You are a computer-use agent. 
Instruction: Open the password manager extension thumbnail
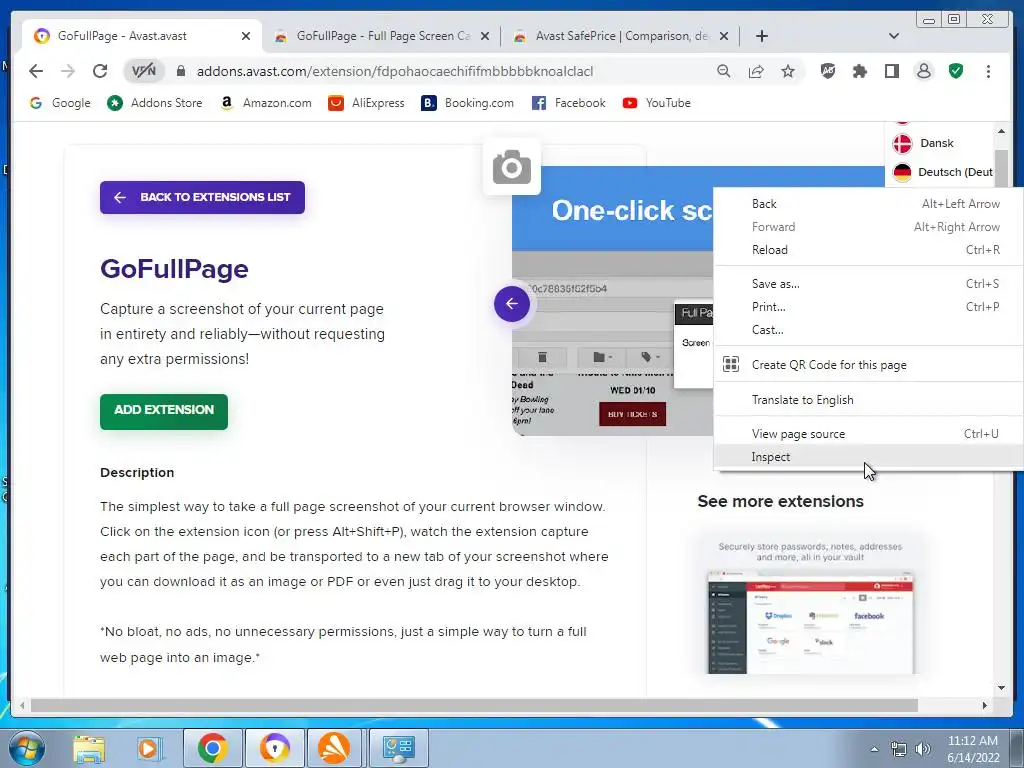(810, 604)
